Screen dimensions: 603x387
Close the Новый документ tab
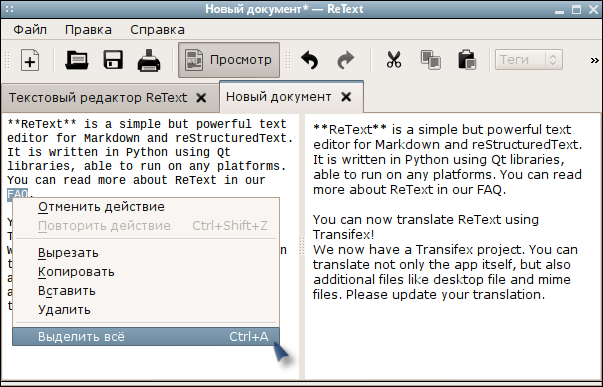(x=346, y=97)
